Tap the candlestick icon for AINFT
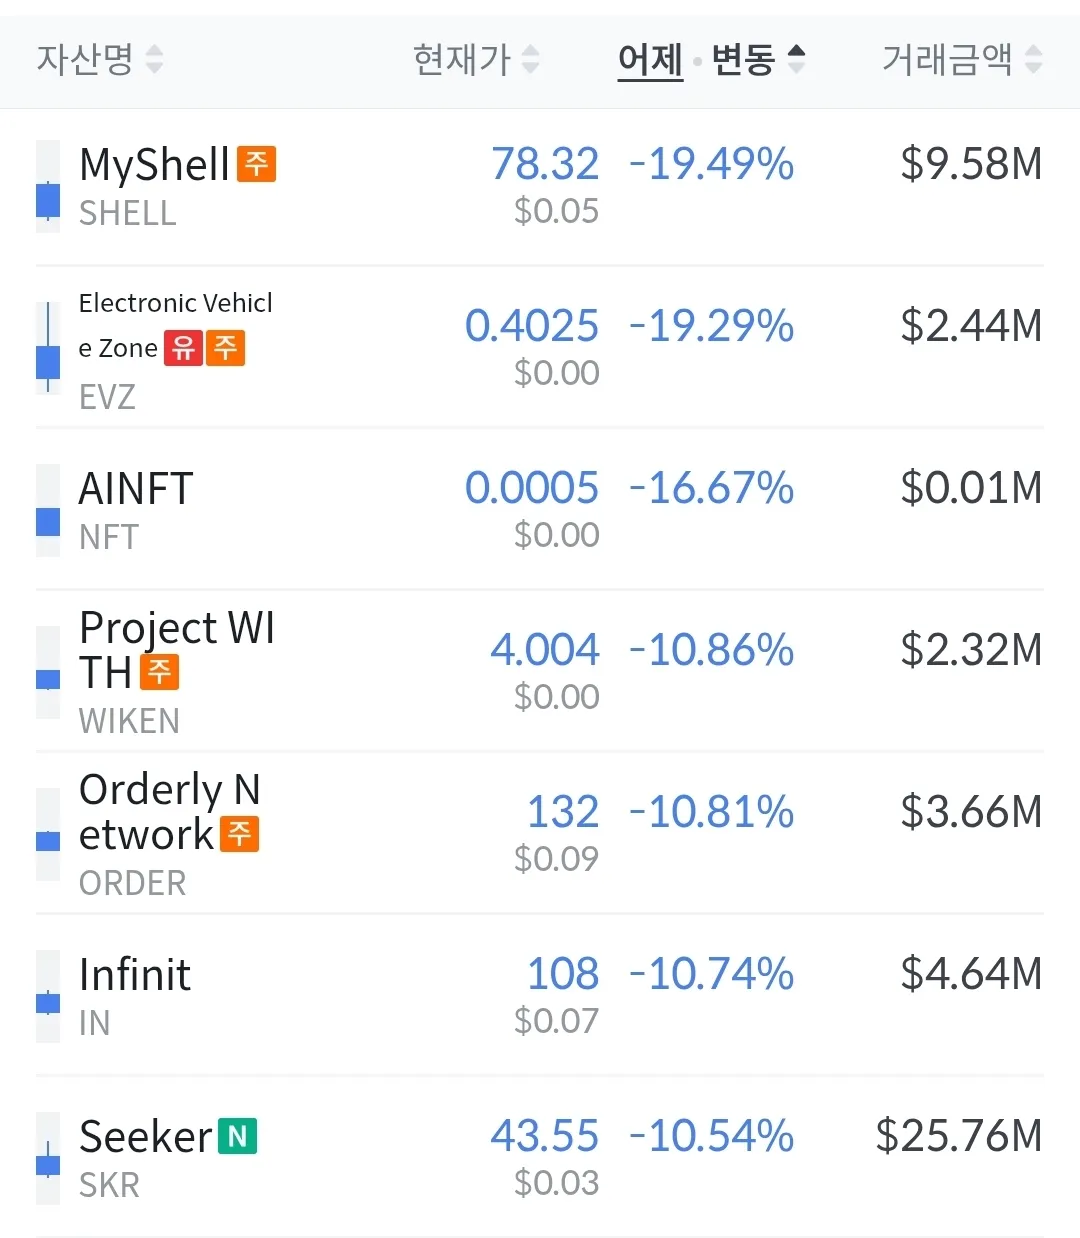1080x1238 pixels. click(48, 511)
